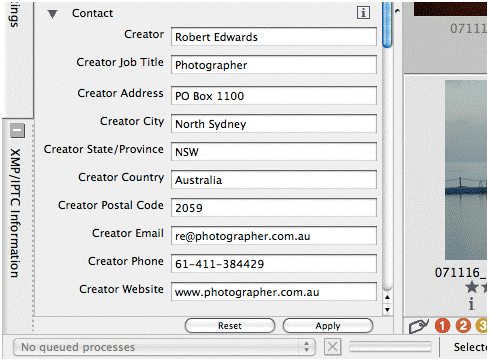The image size is (489, 361).
Task: Open the No queued processes dropdown
Action: 164,347
